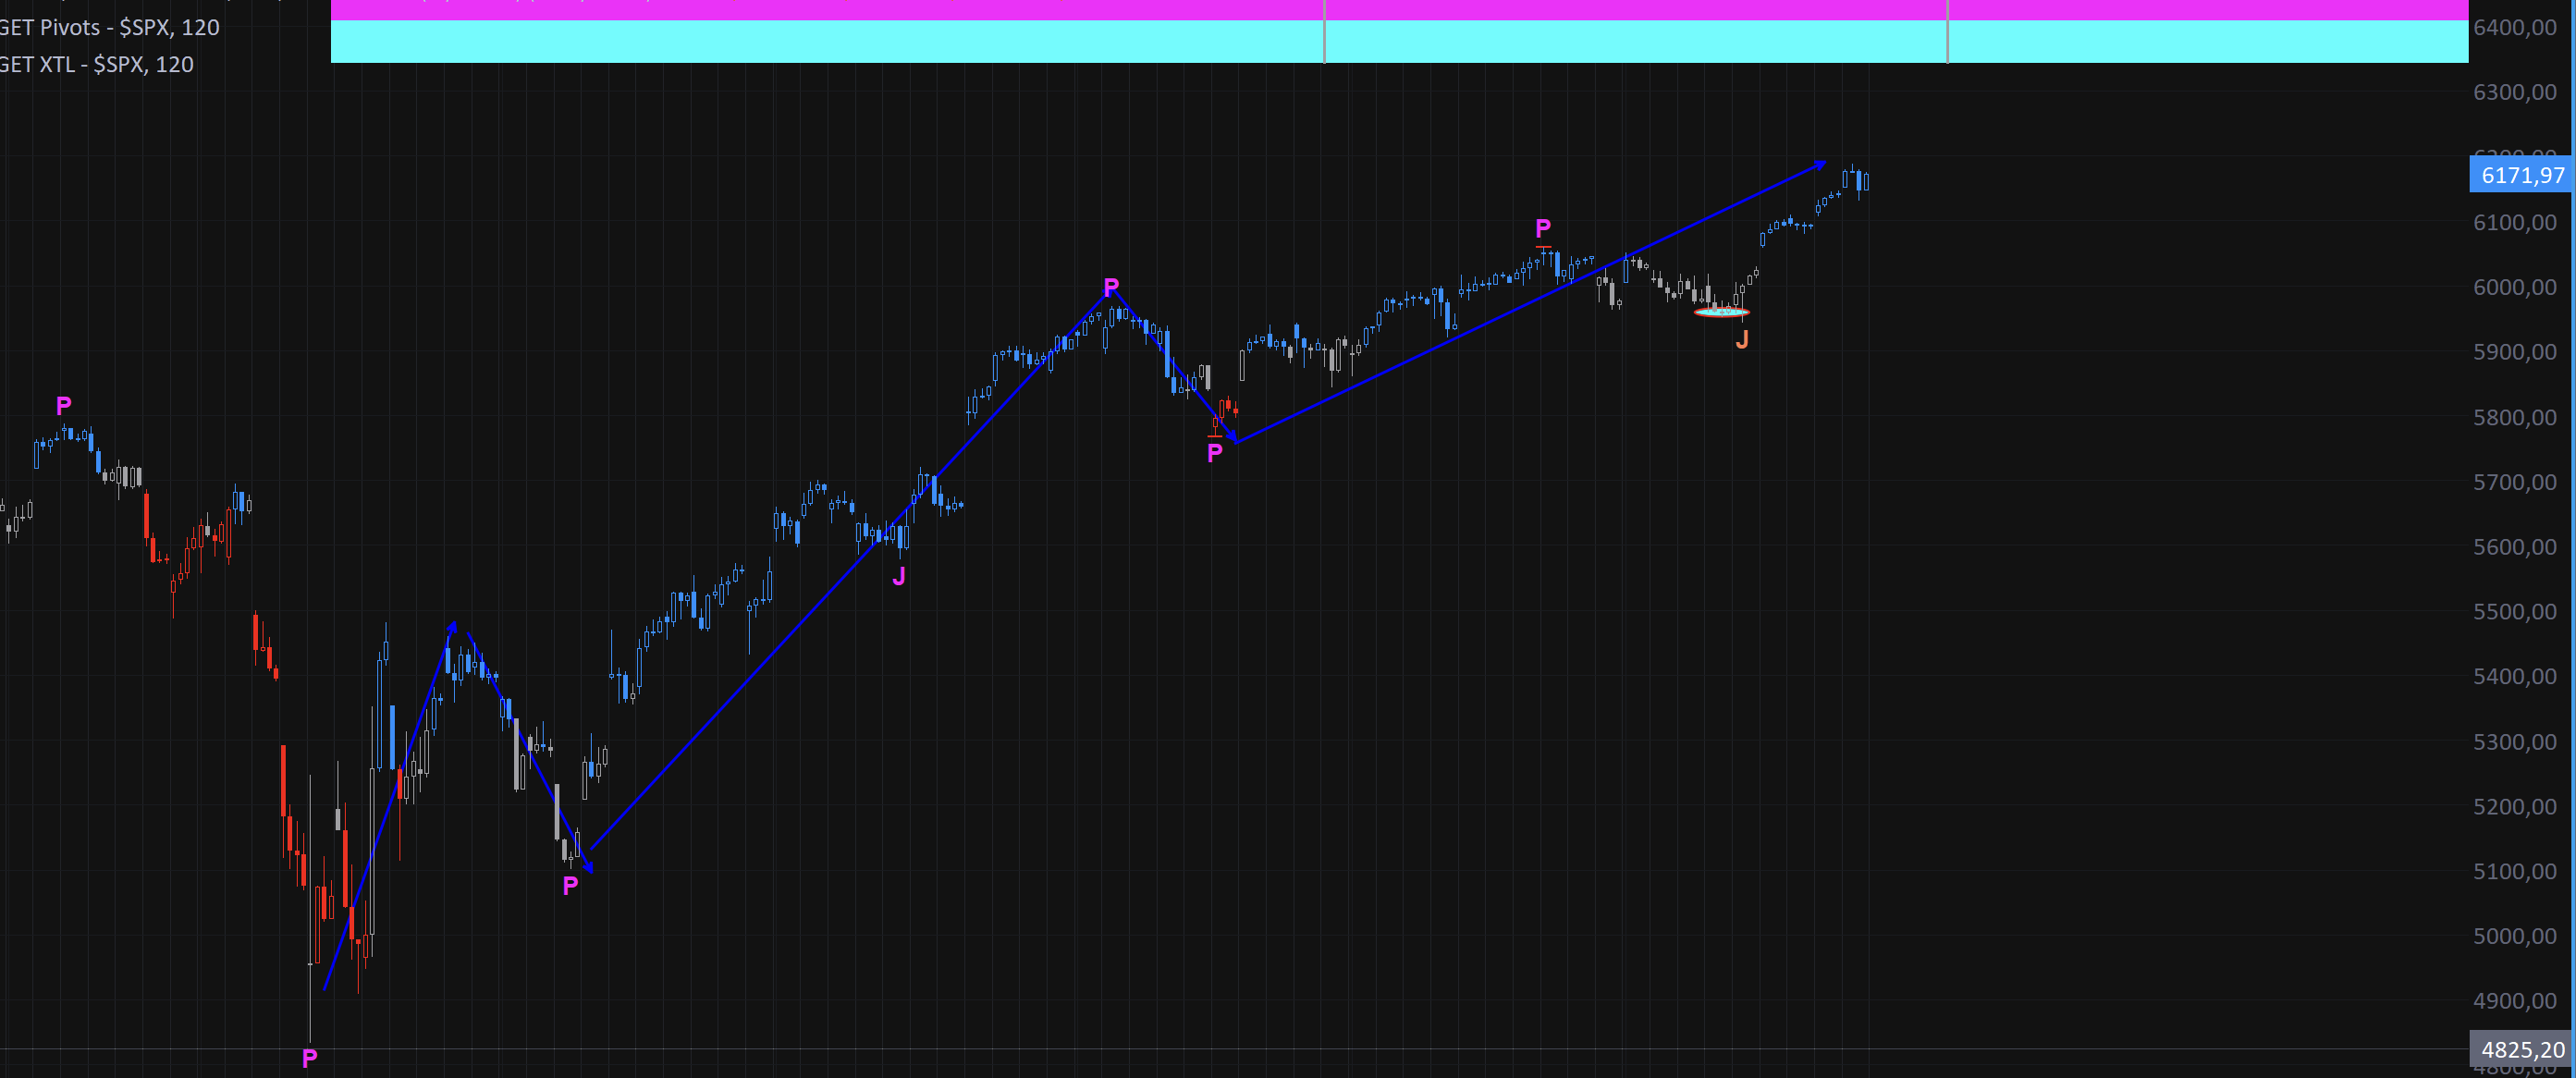Viewport: 2576px width, 1078px height.
Task: Click the 5000,00 price axis label
Action: click(2514, 936)
